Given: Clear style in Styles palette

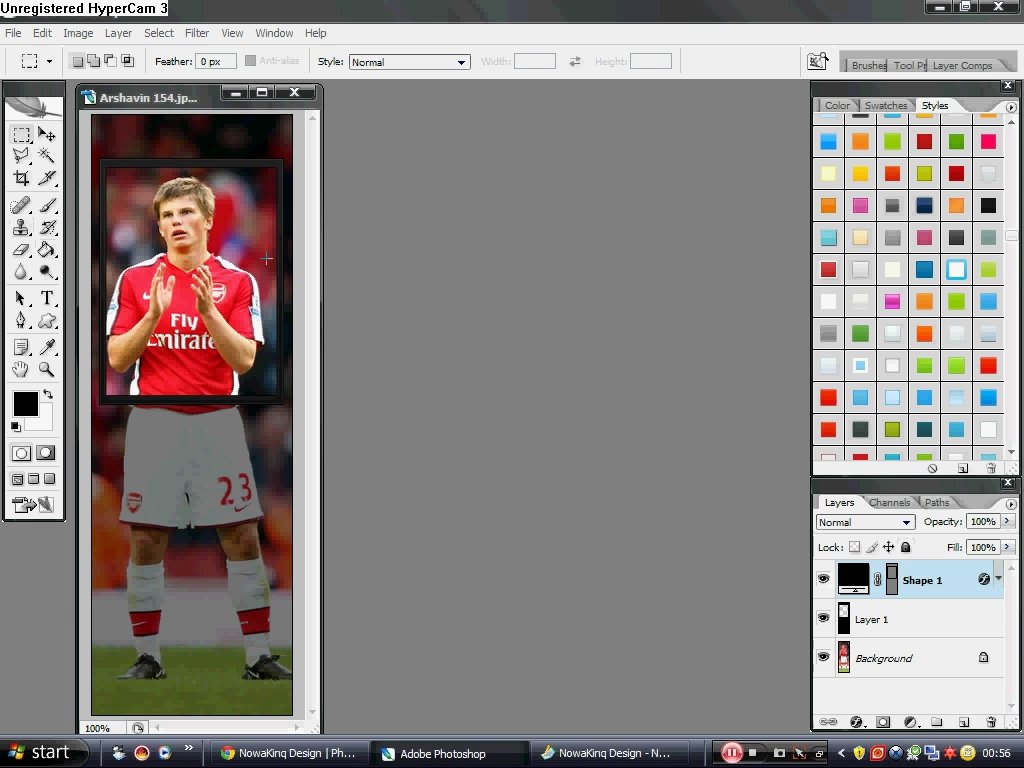Looking at the screenshot, I should (x=933, y=468).
